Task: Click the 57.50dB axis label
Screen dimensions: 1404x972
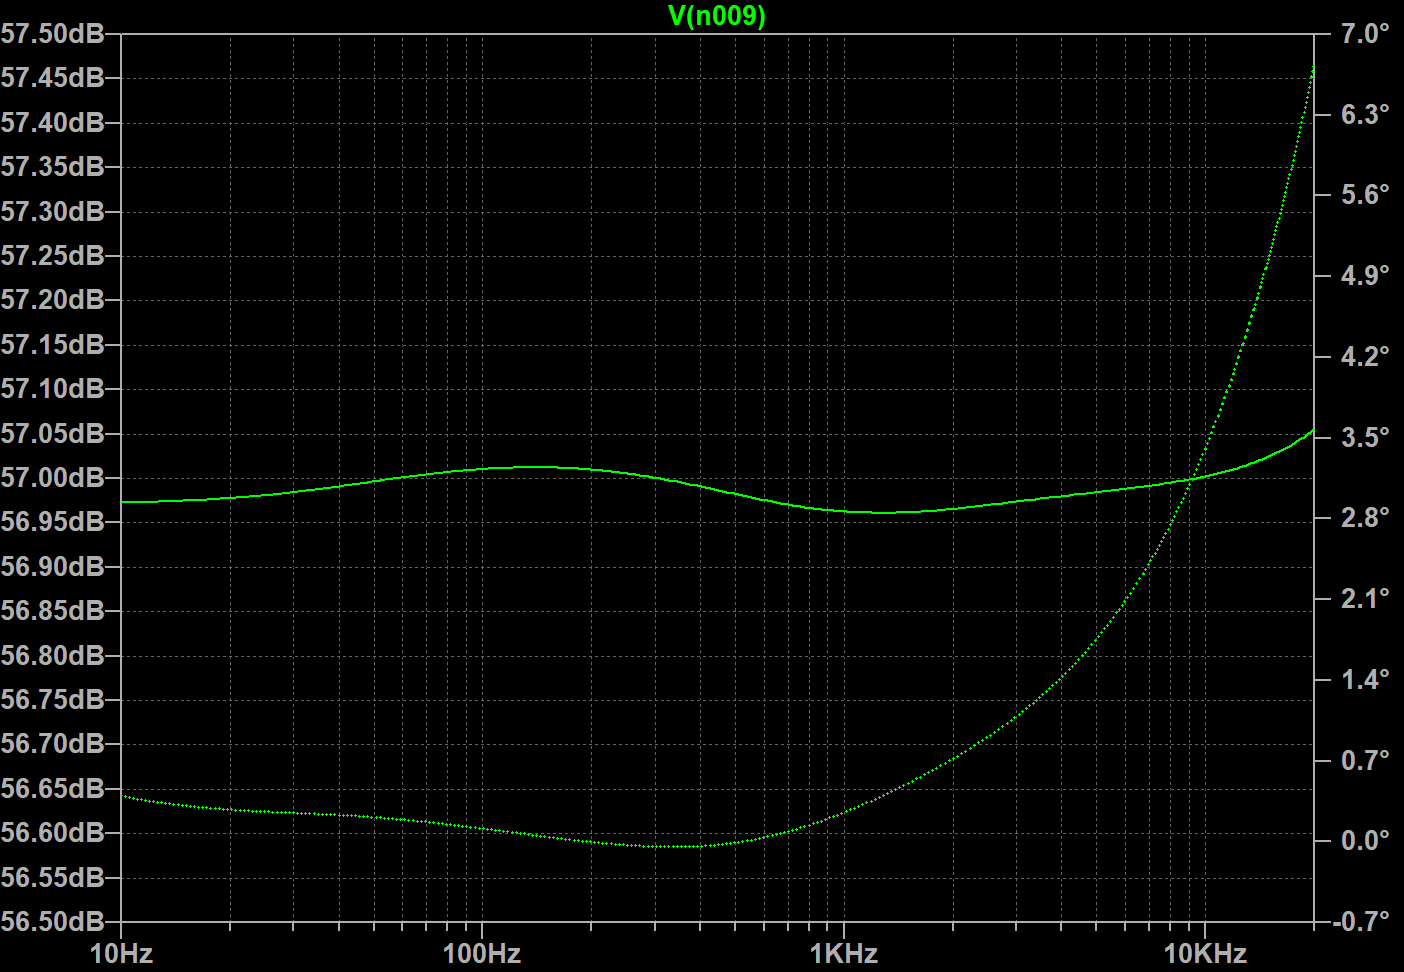Action: pos(52,34)
